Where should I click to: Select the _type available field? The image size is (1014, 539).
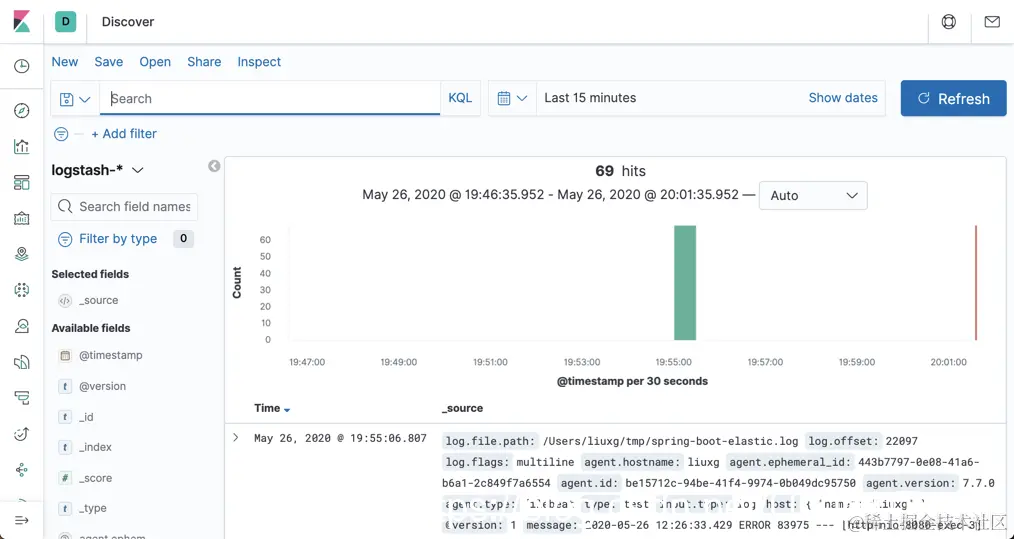pos(92,509)
